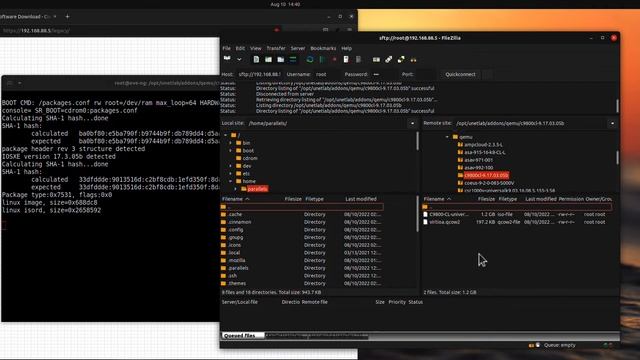Sort remote files by Permission column
Image resolution: width=640 pixels, height=360 pixels.
[571, 199]
